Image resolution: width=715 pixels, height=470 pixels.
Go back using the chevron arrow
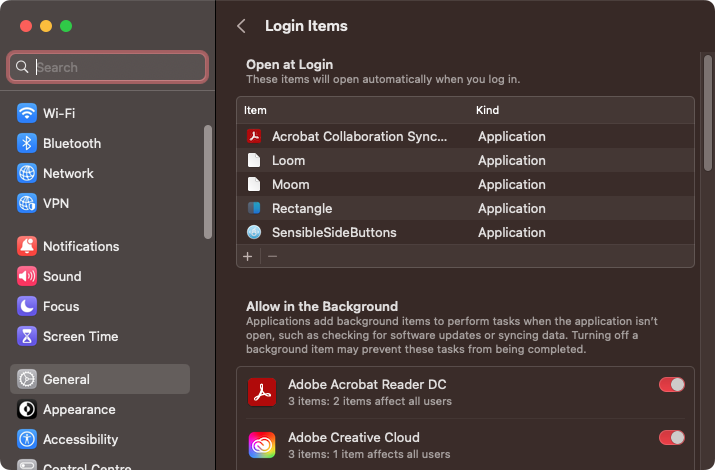click(x=242, y=26)
